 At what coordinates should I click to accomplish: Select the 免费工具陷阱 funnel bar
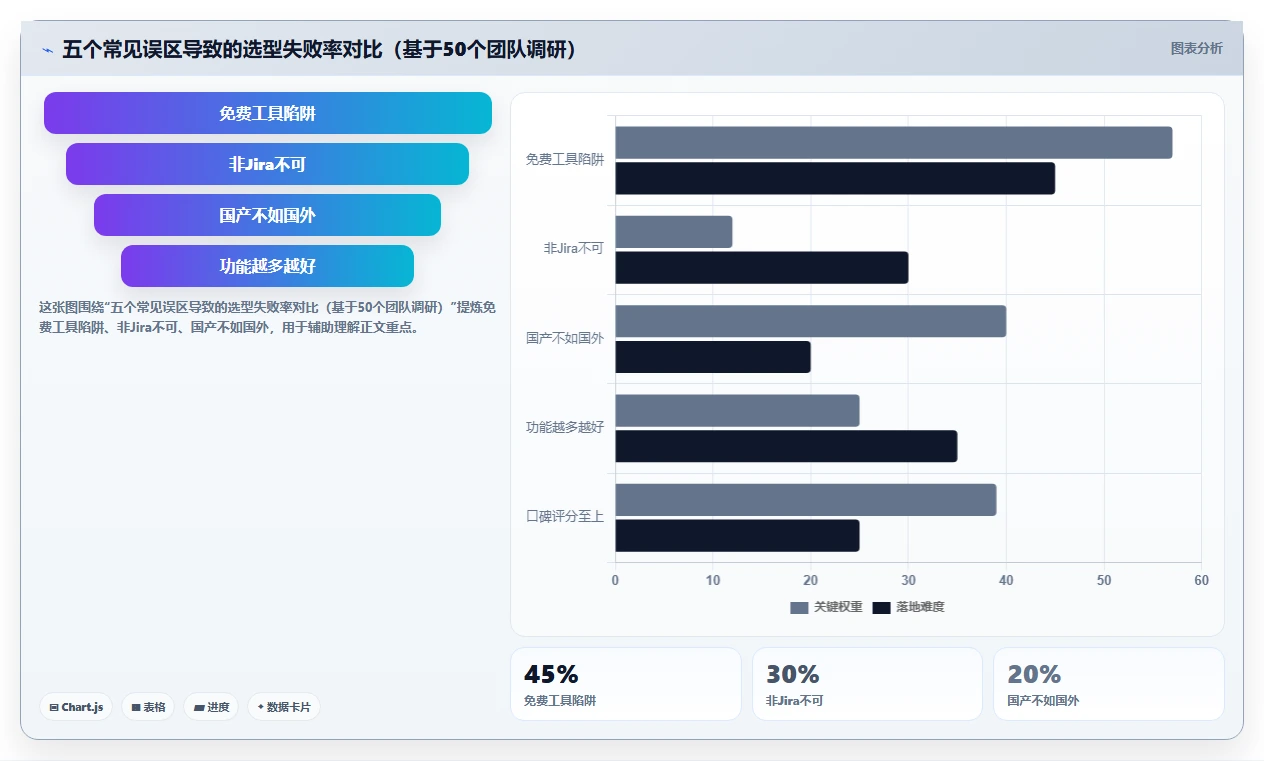pyautogui.click(x=268, y=113)
